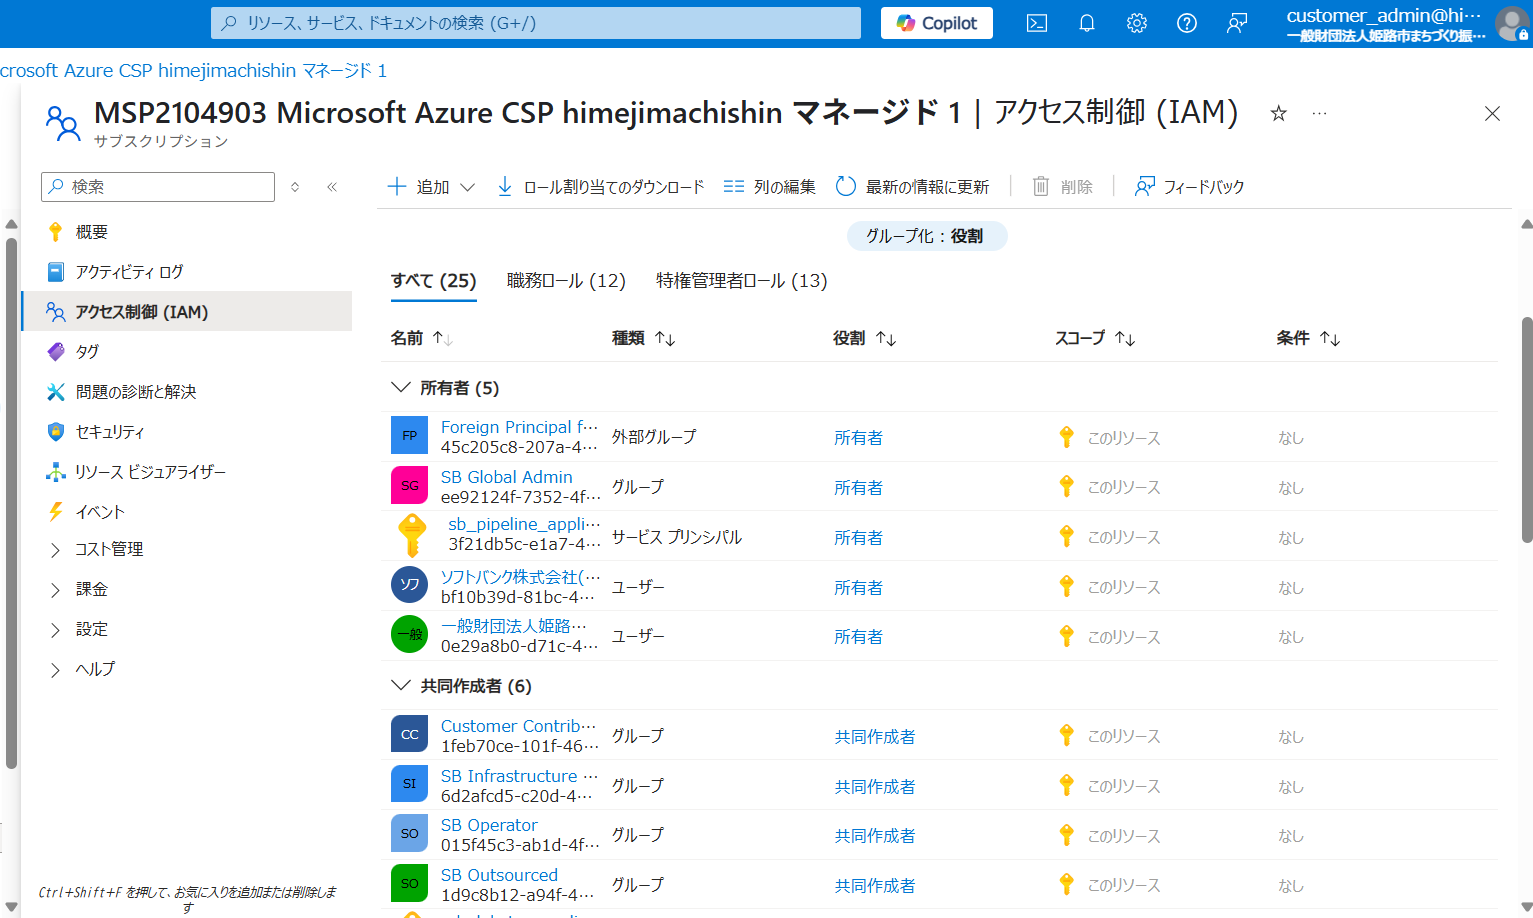
Task: Toggle expand-all sidebar menu arrows
Action: click(295, 187)
